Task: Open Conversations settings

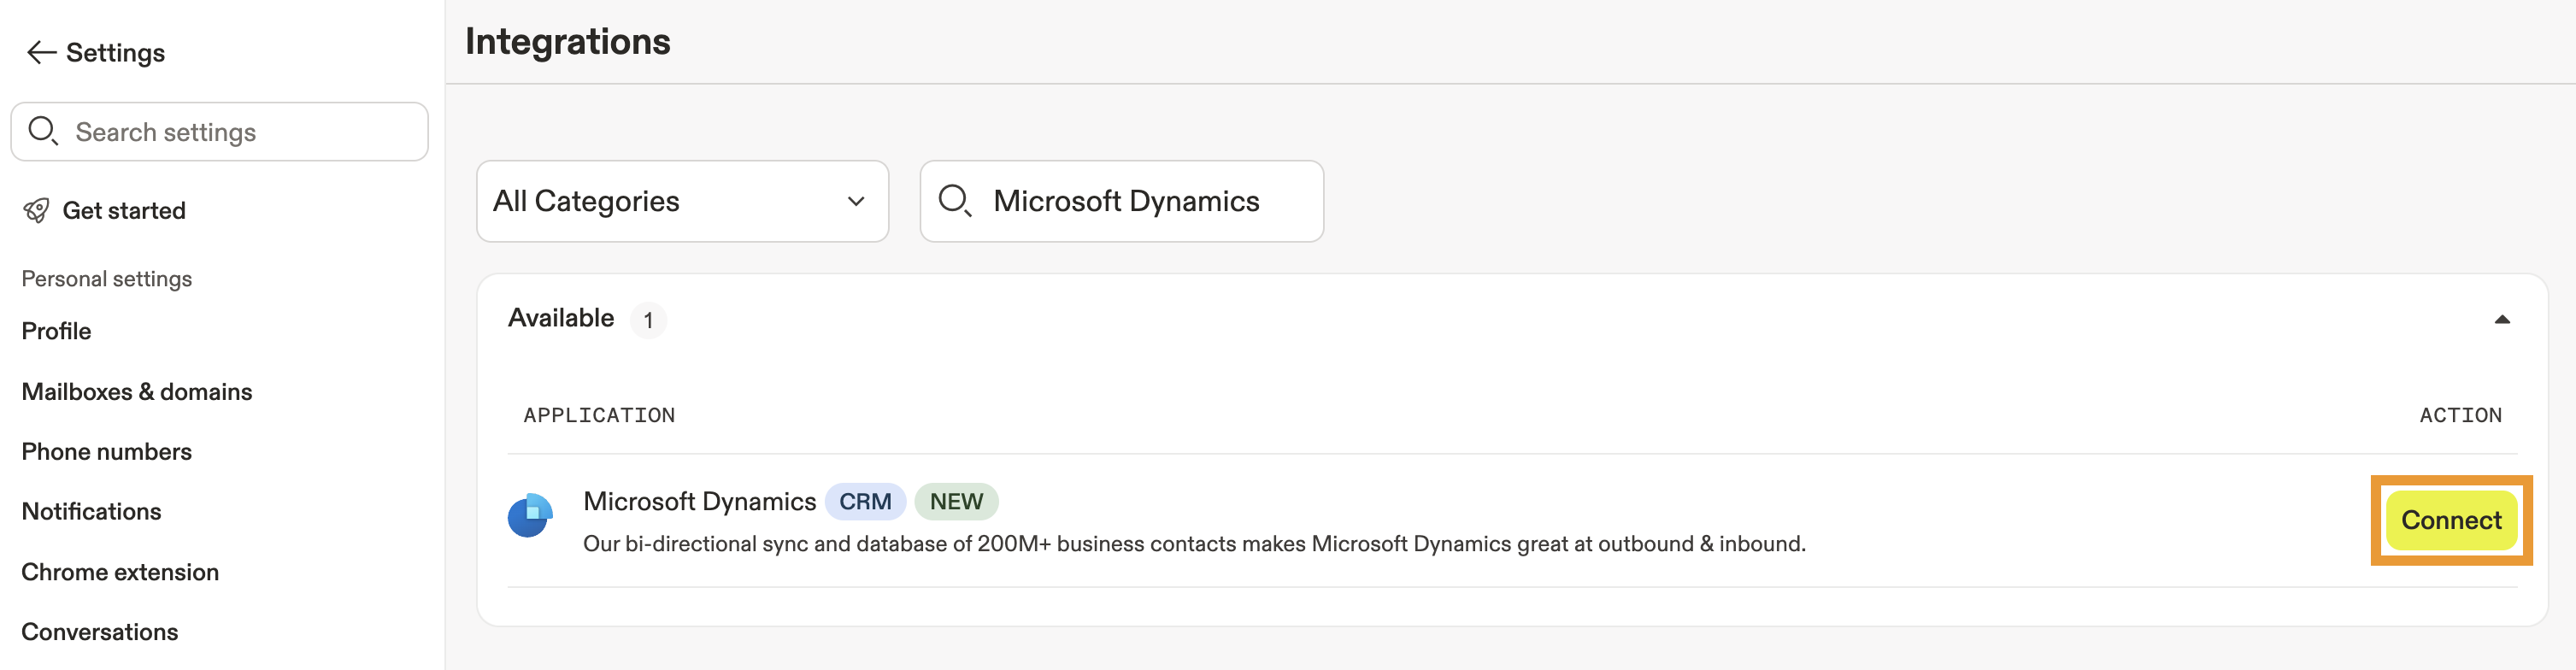Action: 100,632
